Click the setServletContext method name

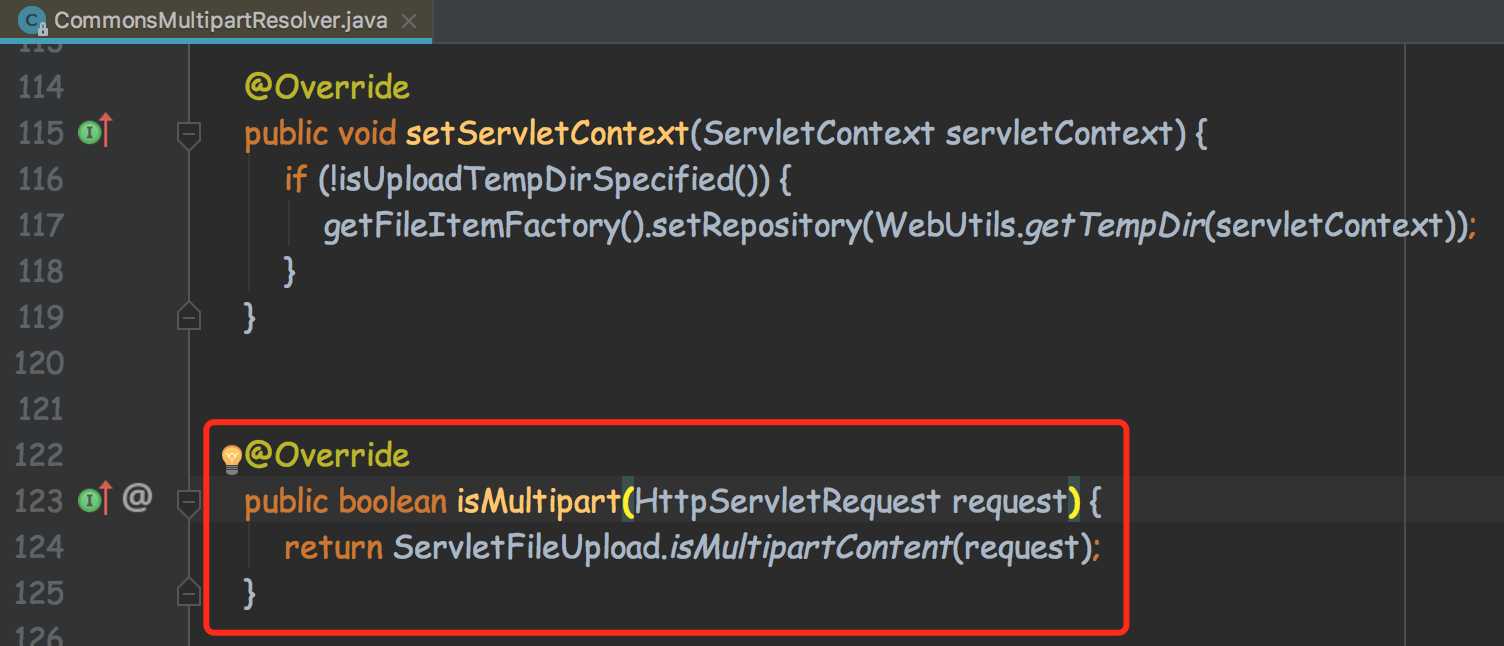click(547, 133)
